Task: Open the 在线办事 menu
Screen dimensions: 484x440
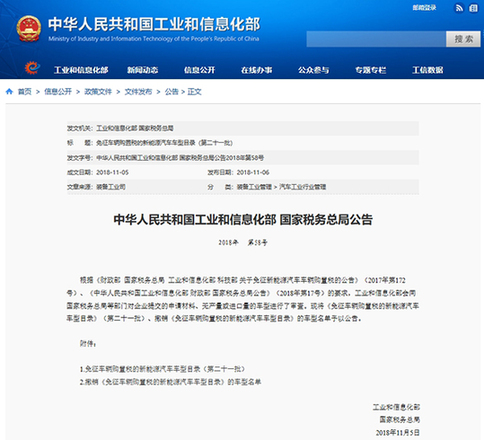Action: point(256,70)
